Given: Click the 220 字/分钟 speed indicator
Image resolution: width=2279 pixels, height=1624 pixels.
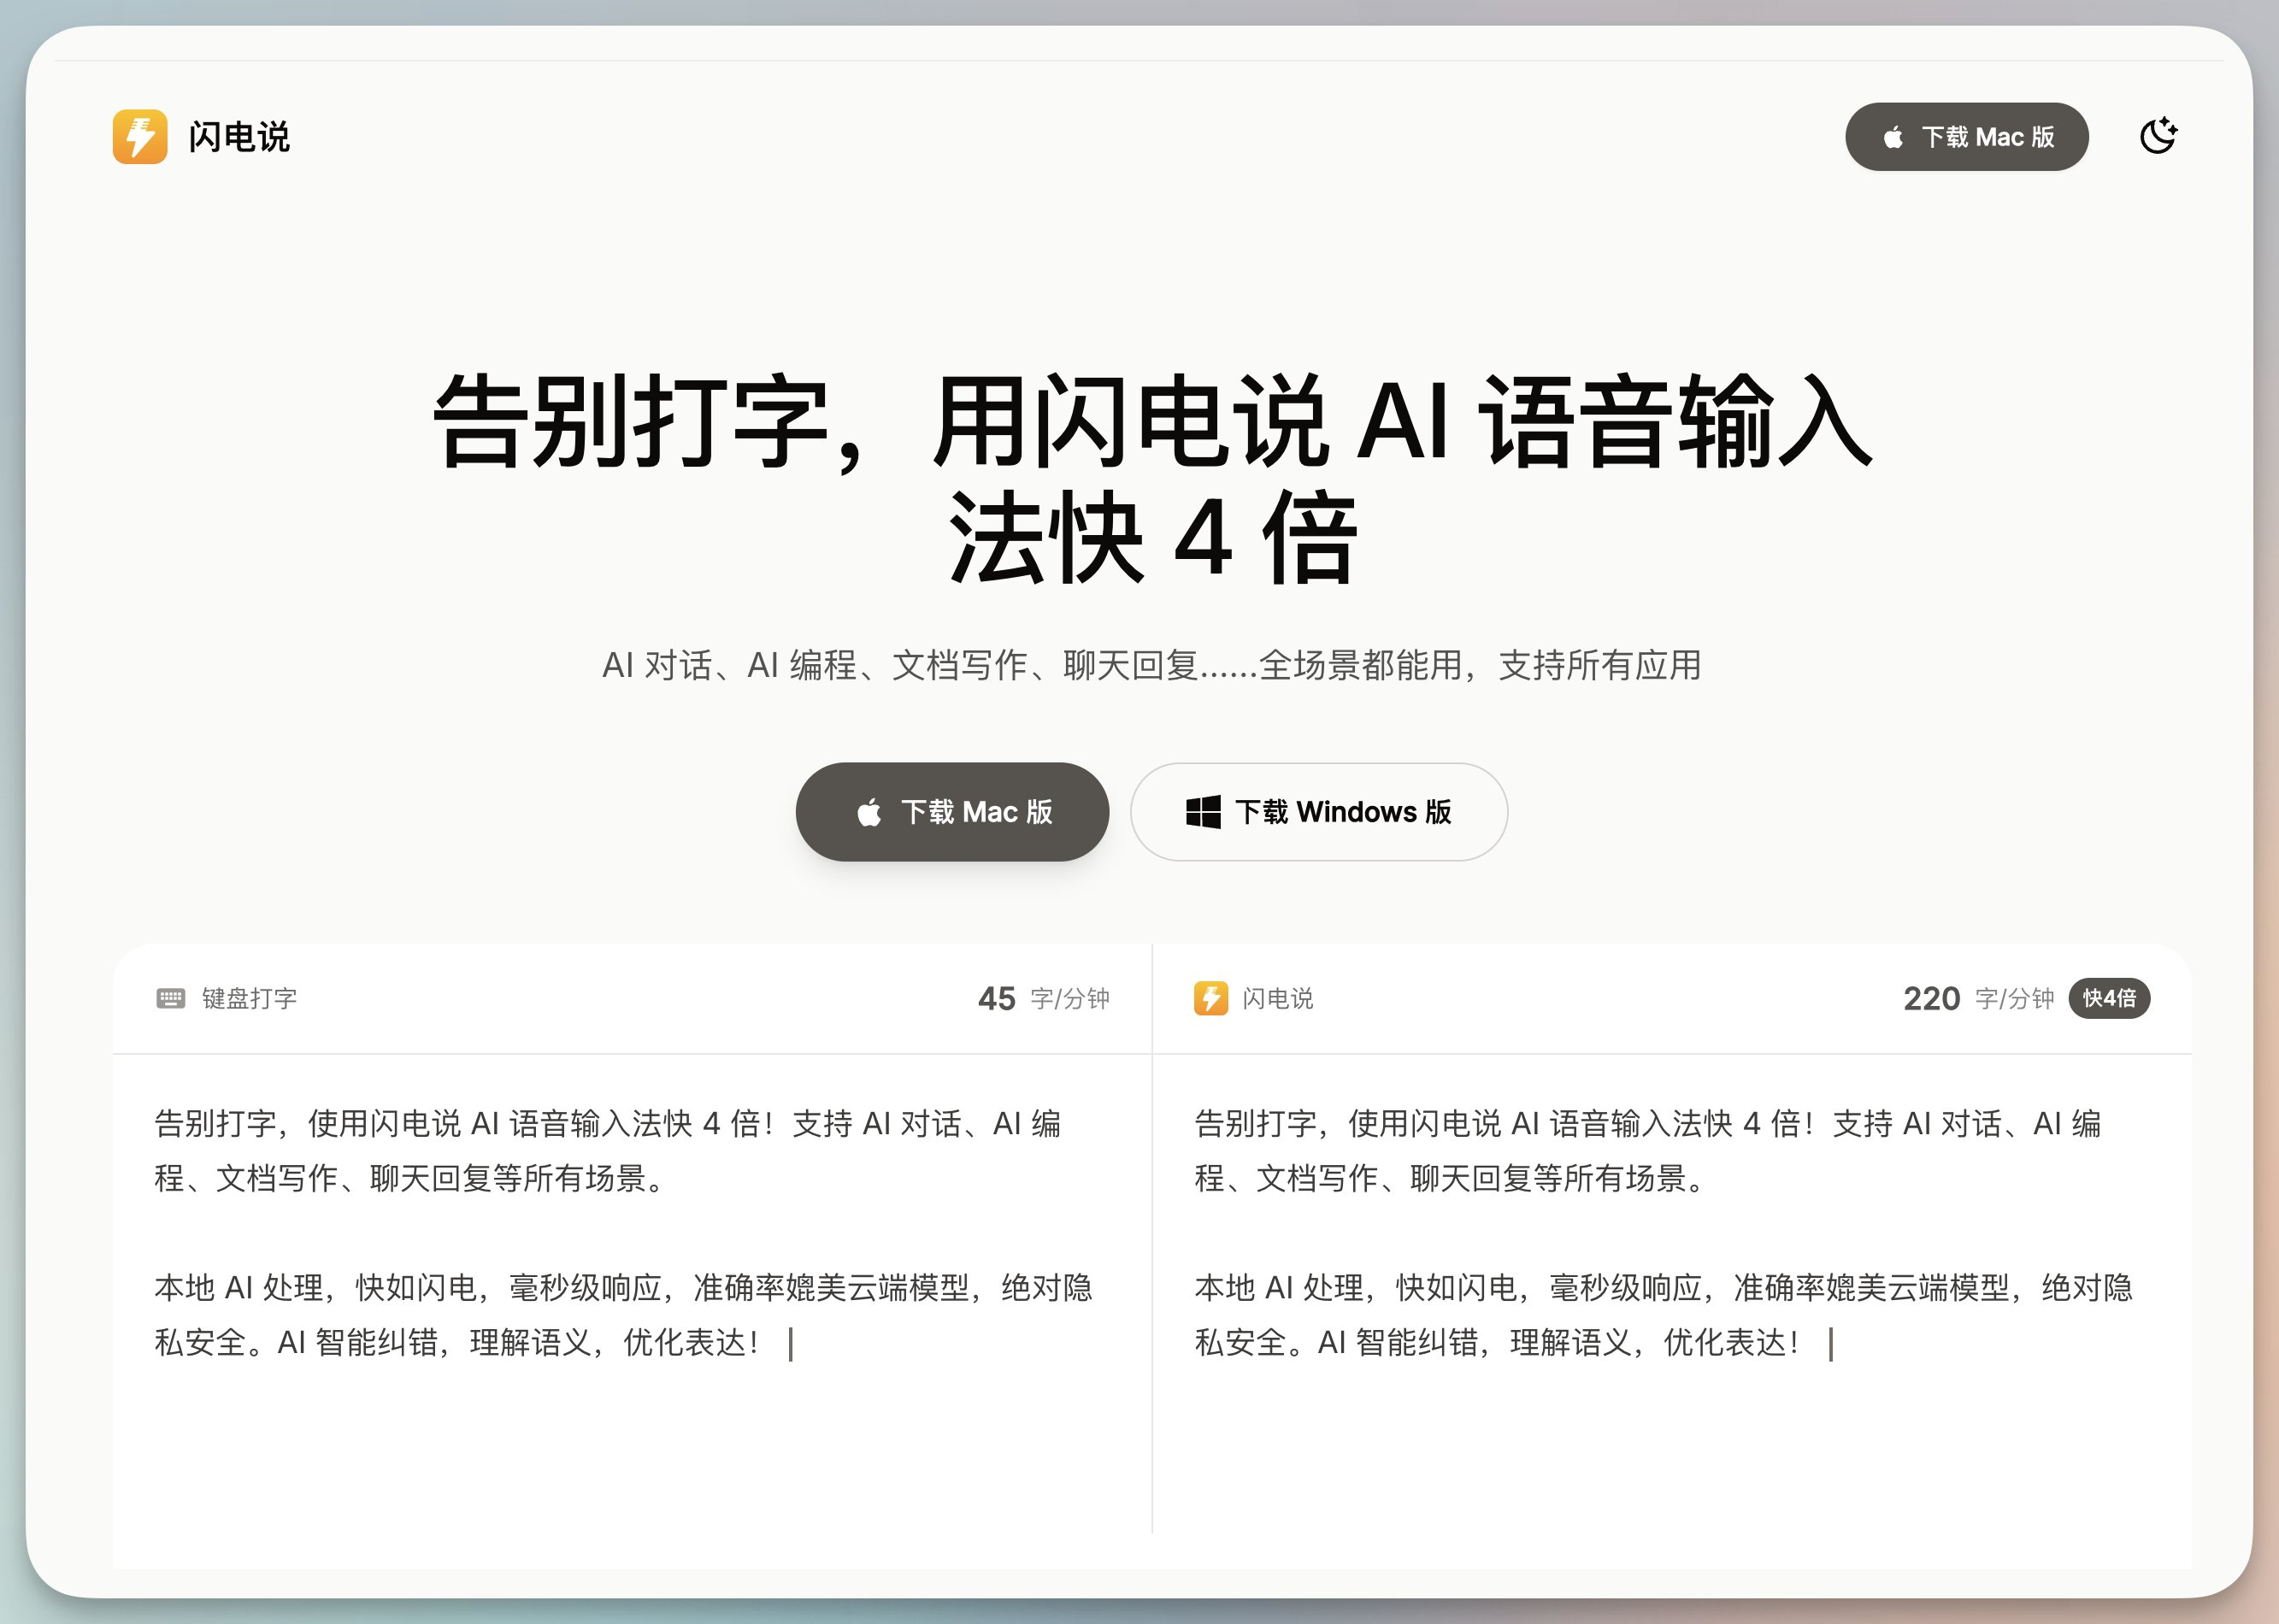Looking at the screenshot, I should click(1977, 998).
